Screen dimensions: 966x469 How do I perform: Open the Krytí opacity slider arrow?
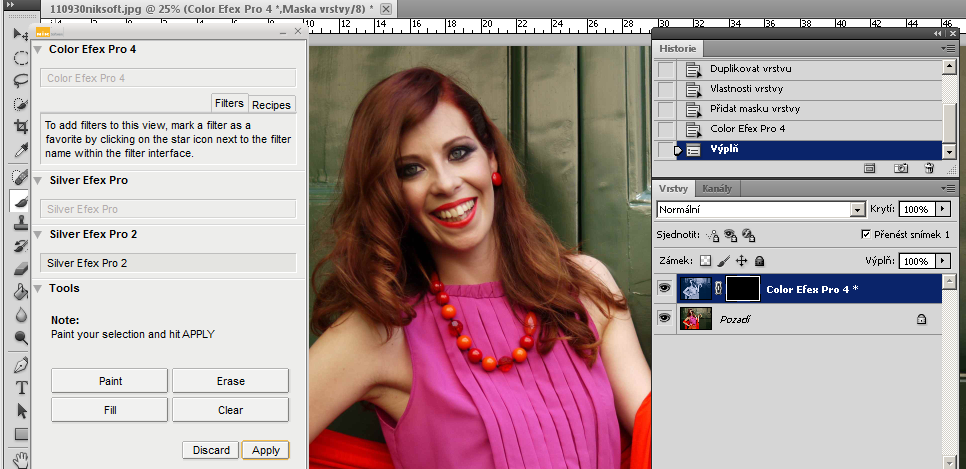point(943,209)
